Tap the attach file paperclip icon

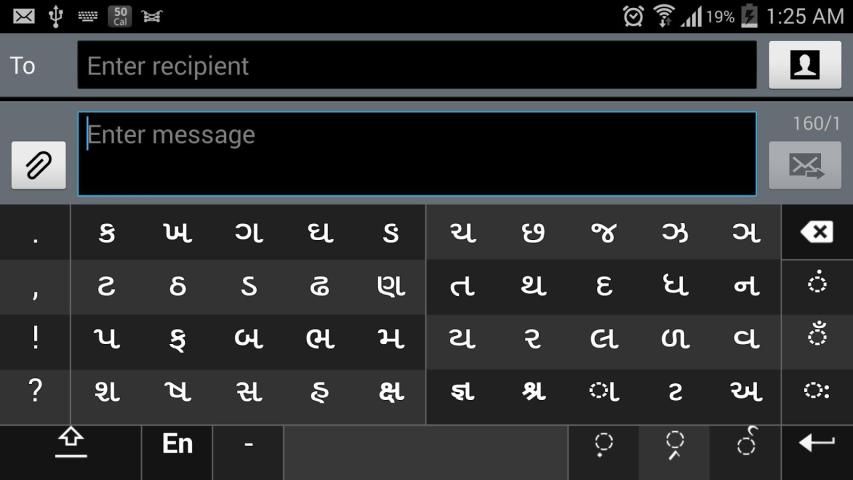point(38,165)
